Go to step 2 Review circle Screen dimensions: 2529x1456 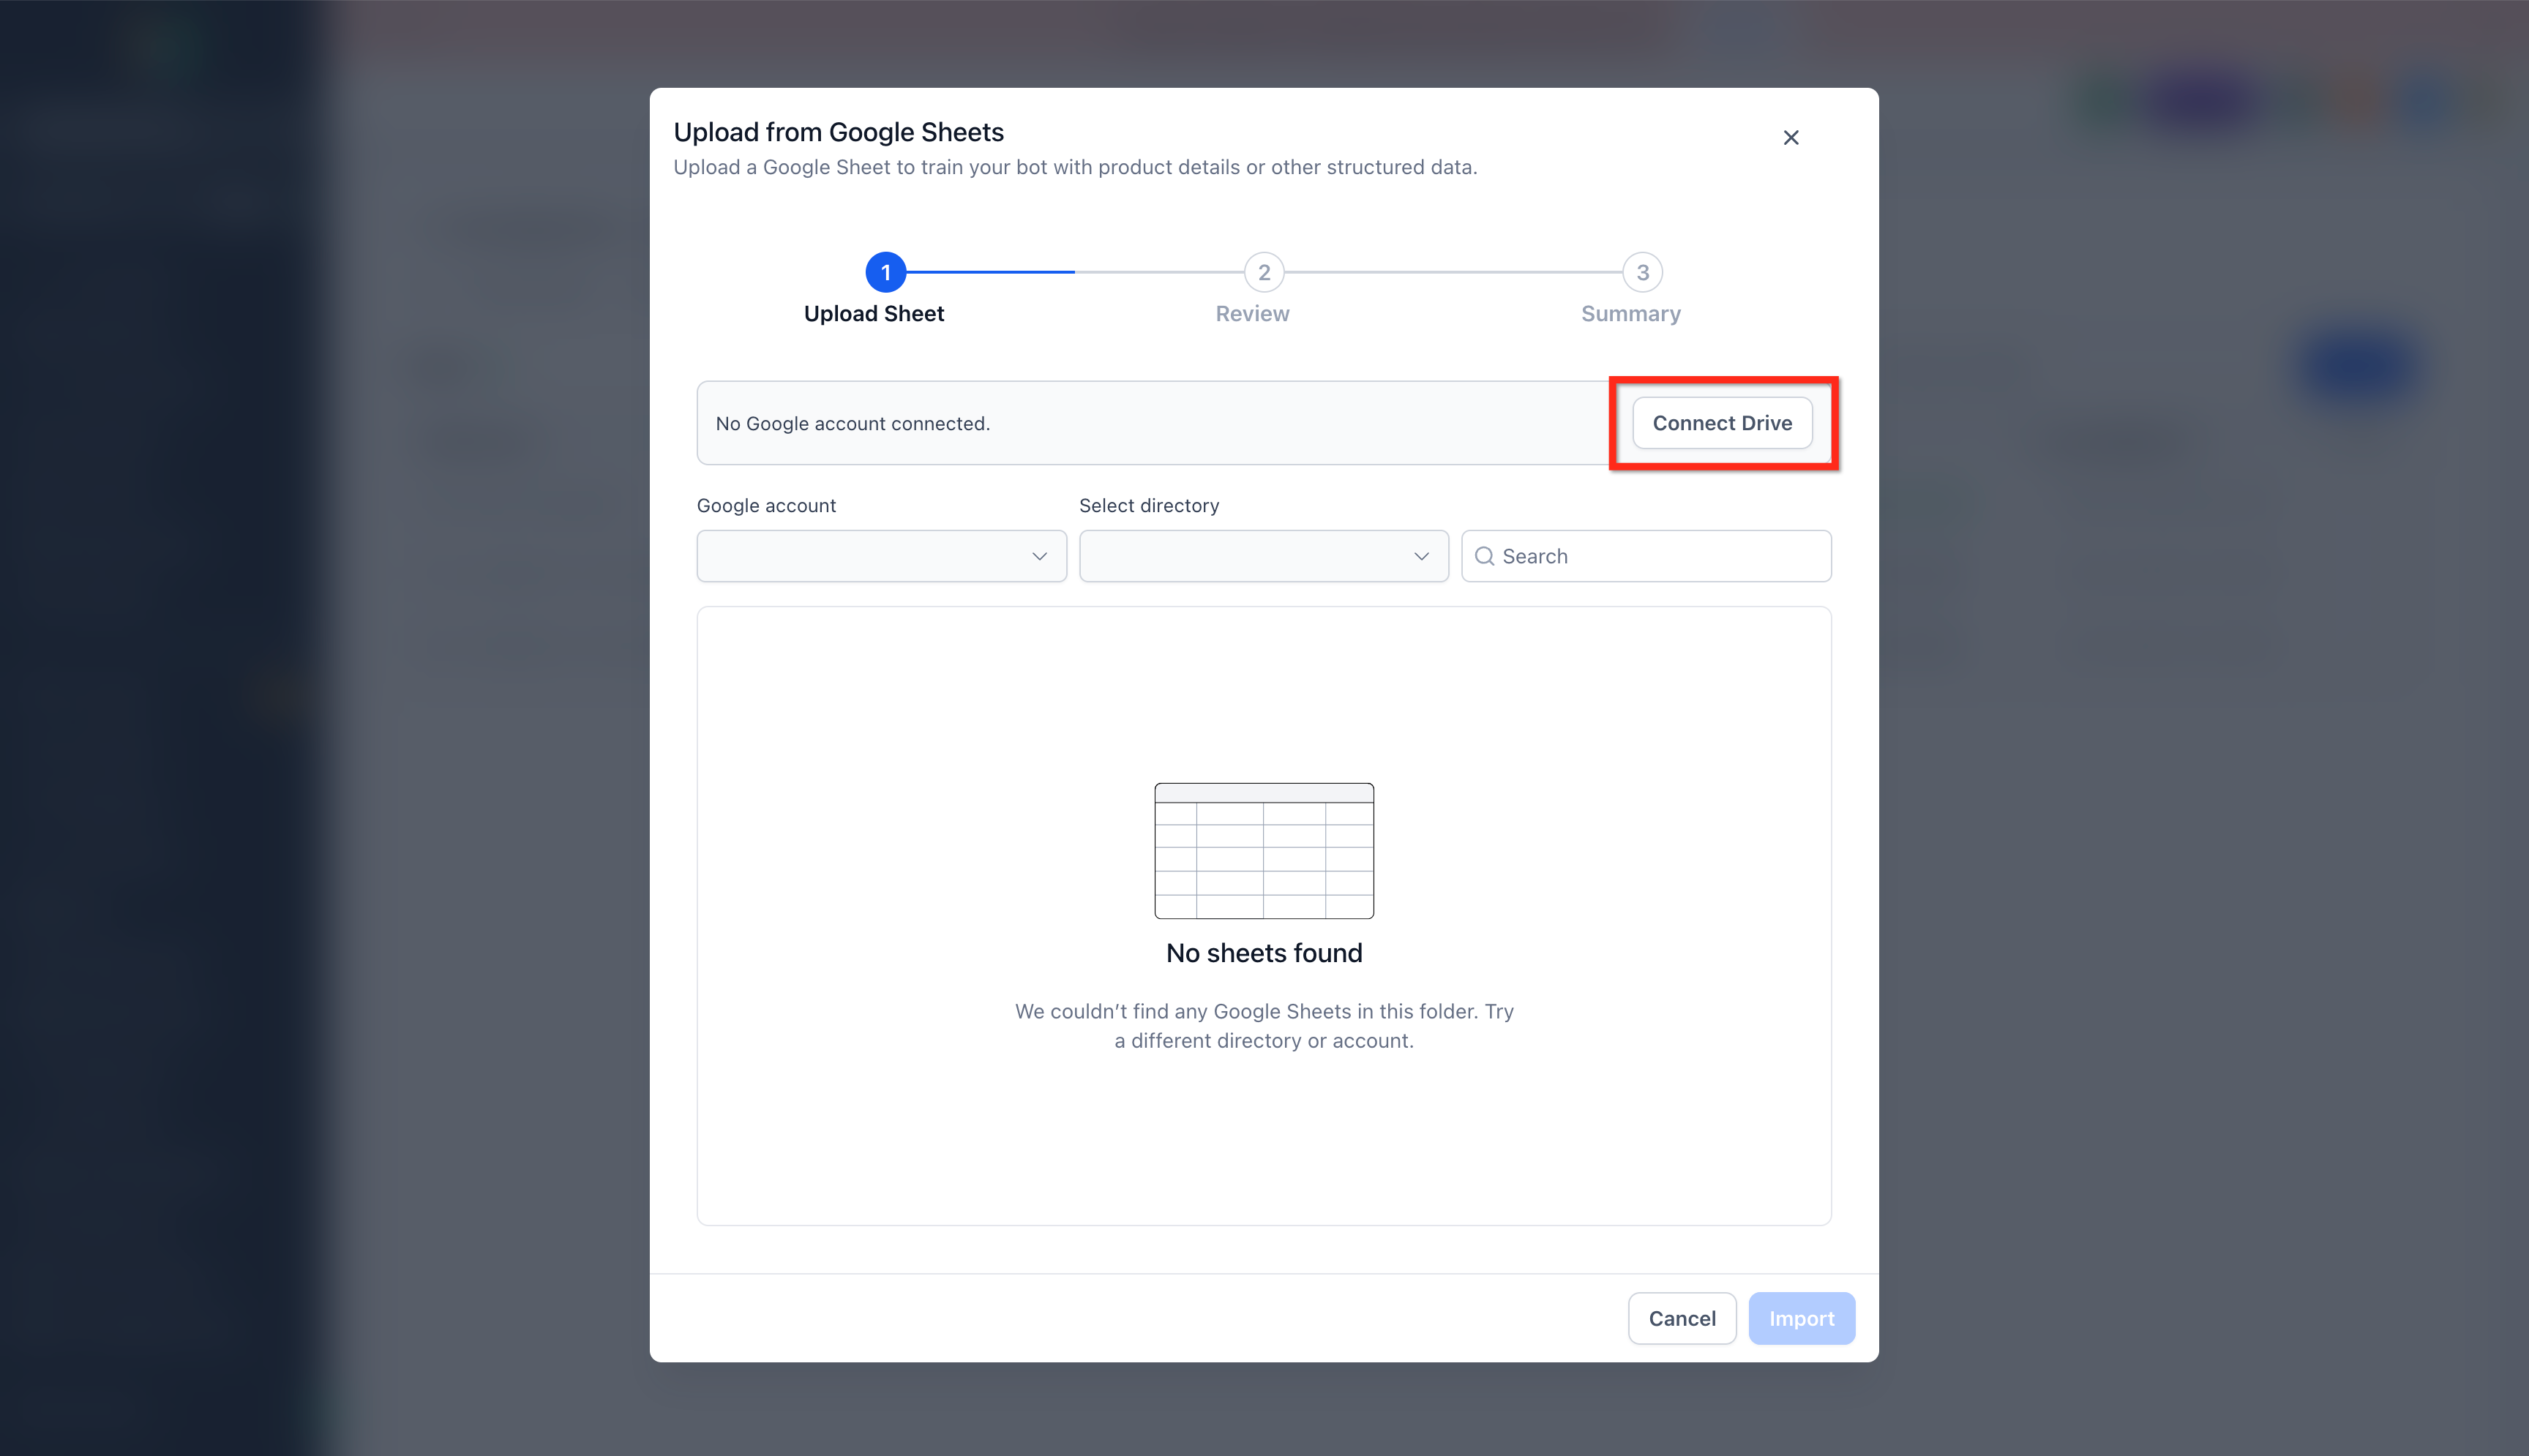point(1264,272)
